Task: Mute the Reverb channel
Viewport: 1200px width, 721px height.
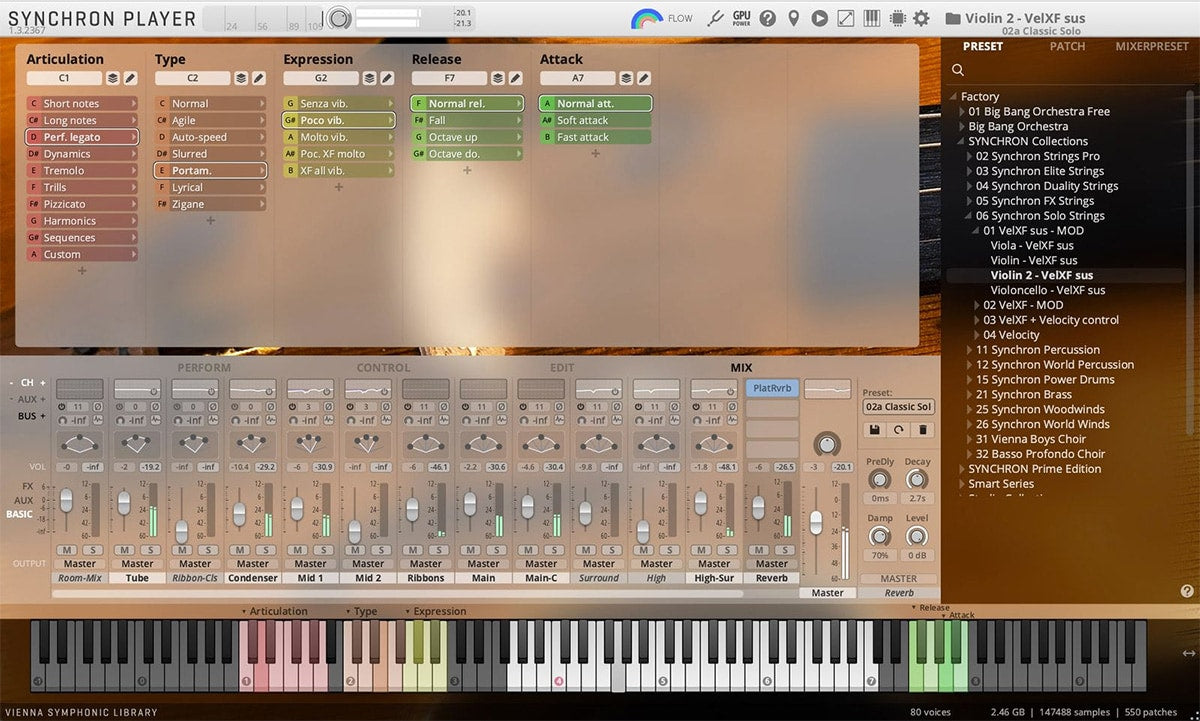Action: pos(760,550)
